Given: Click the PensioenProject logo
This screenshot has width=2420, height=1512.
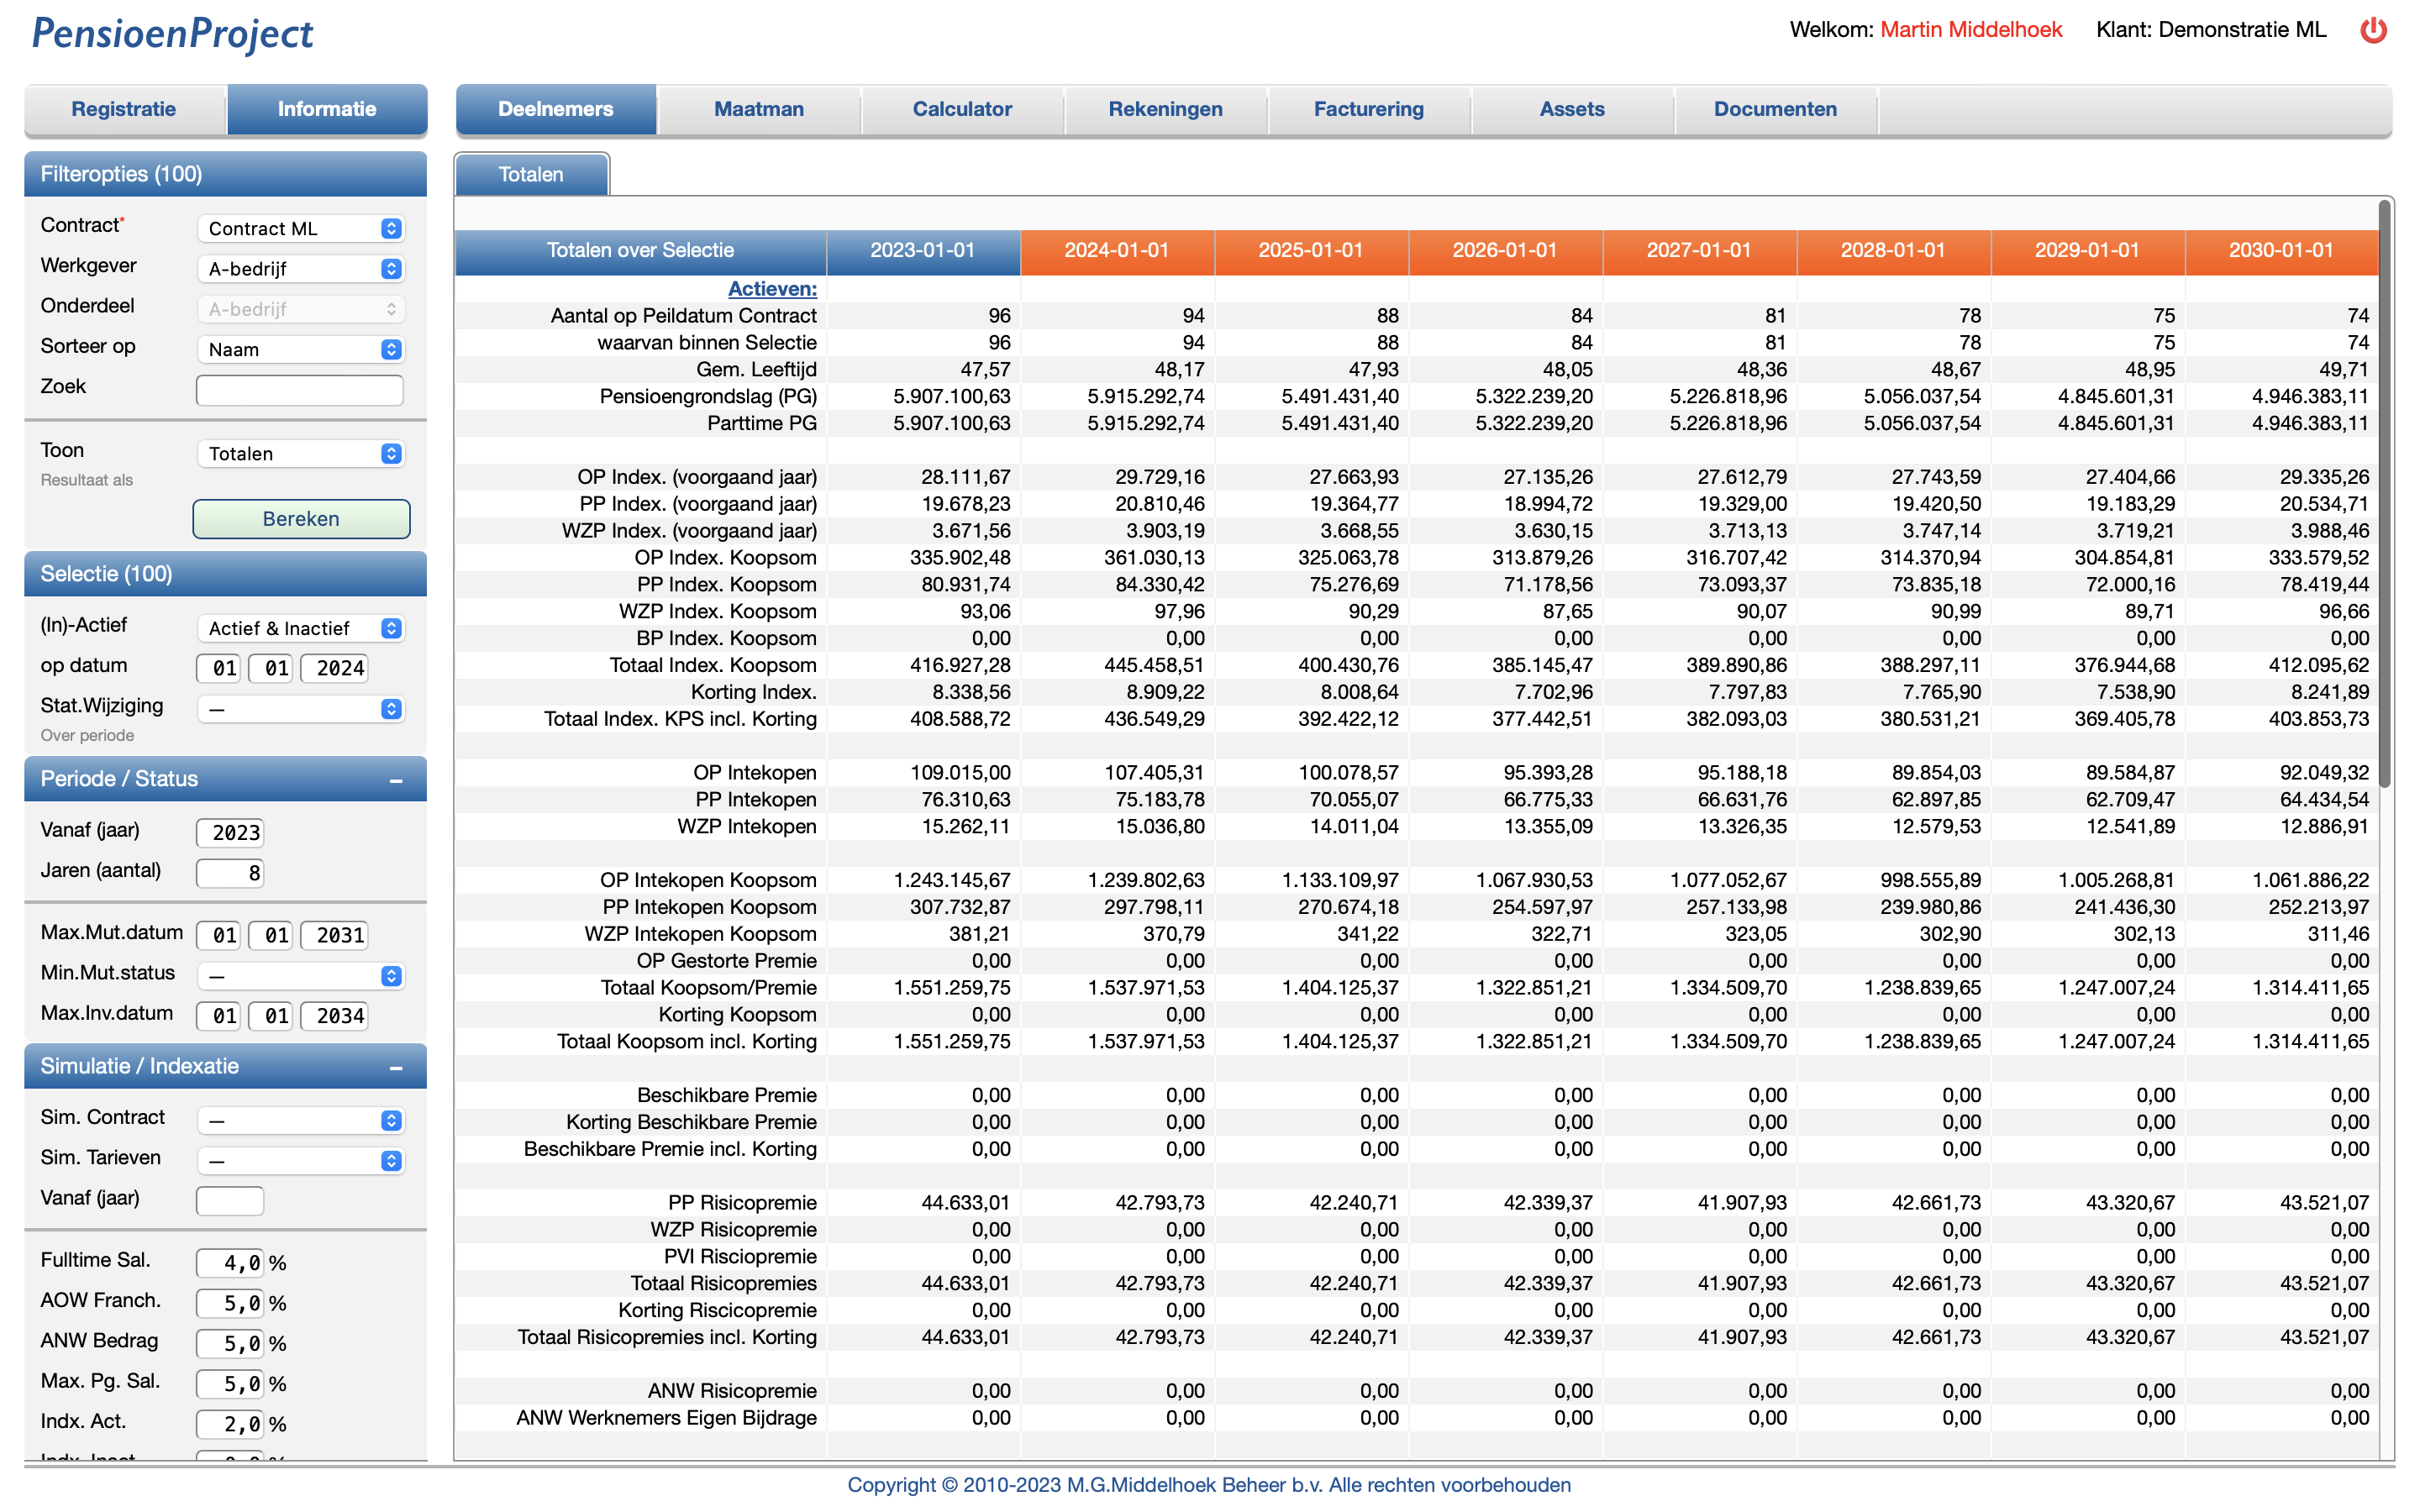Looking at the screenshot, I should (172, 33).
